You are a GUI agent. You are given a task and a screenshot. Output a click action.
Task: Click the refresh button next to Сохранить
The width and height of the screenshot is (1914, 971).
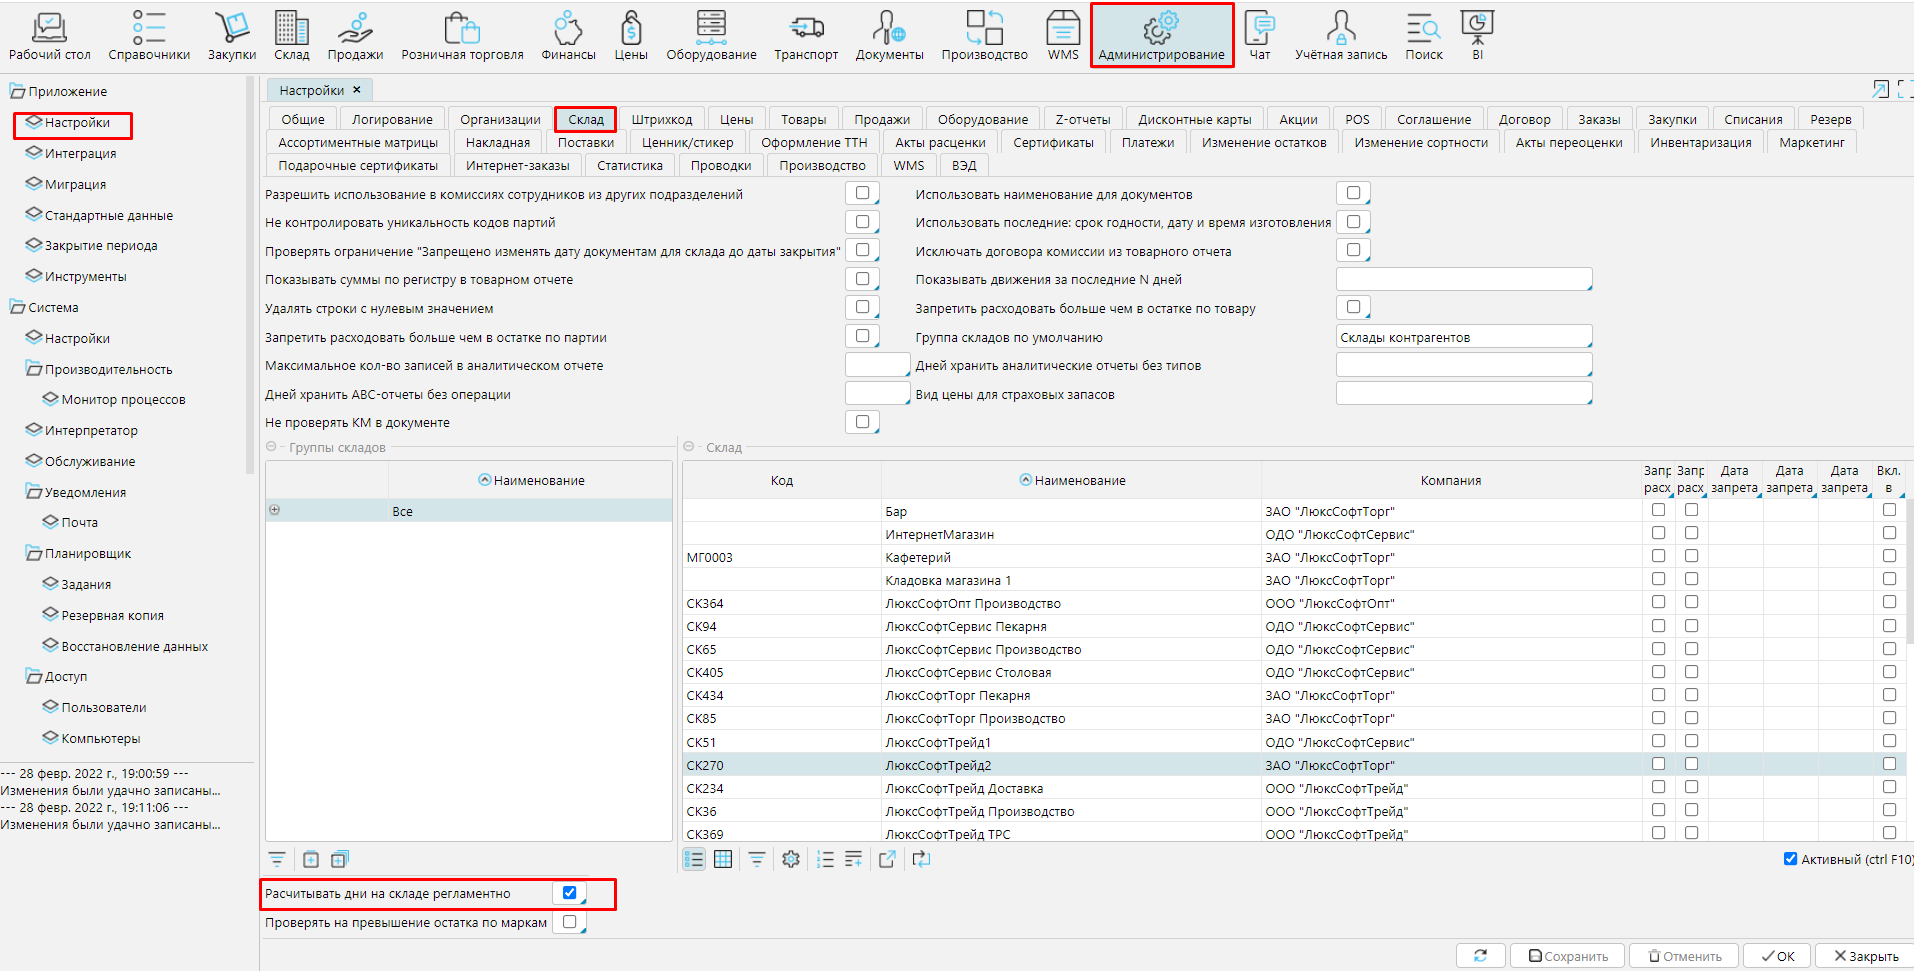pyautogui.click(x=1480, y=956)
